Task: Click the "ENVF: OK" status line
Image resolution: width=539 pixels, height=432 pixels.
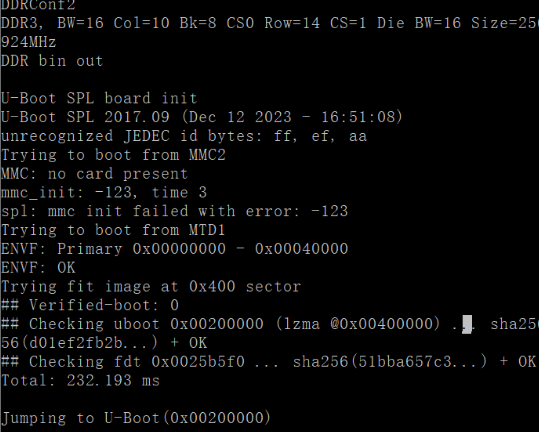Action: [38, 268]
